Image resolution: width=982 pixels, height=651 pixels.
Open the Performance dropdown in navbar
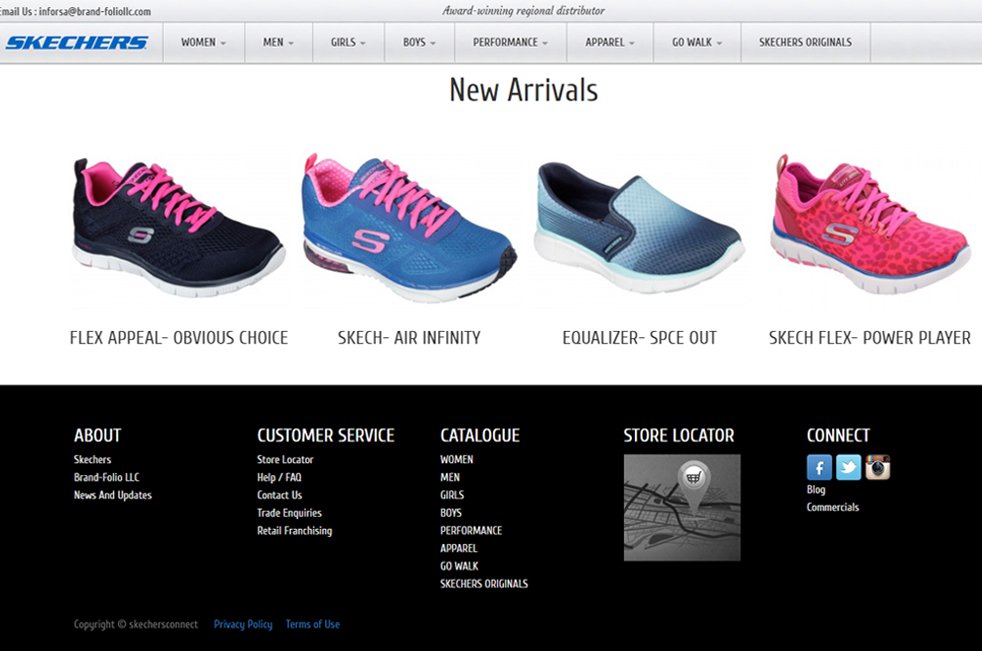[510, 43]
